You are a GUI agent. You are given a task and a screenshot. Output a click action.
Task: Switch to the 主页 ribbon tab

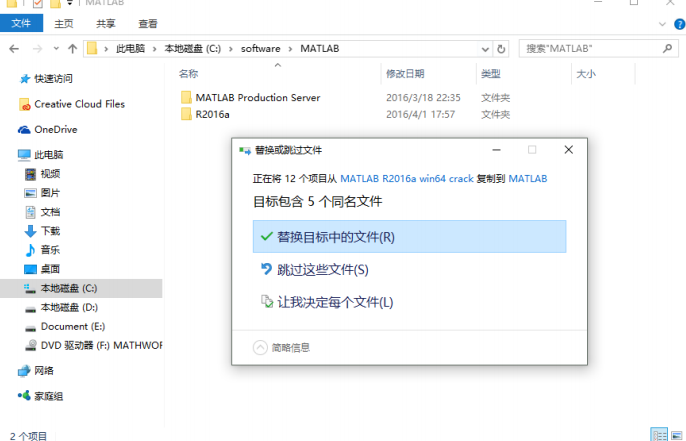click(64, 24)
